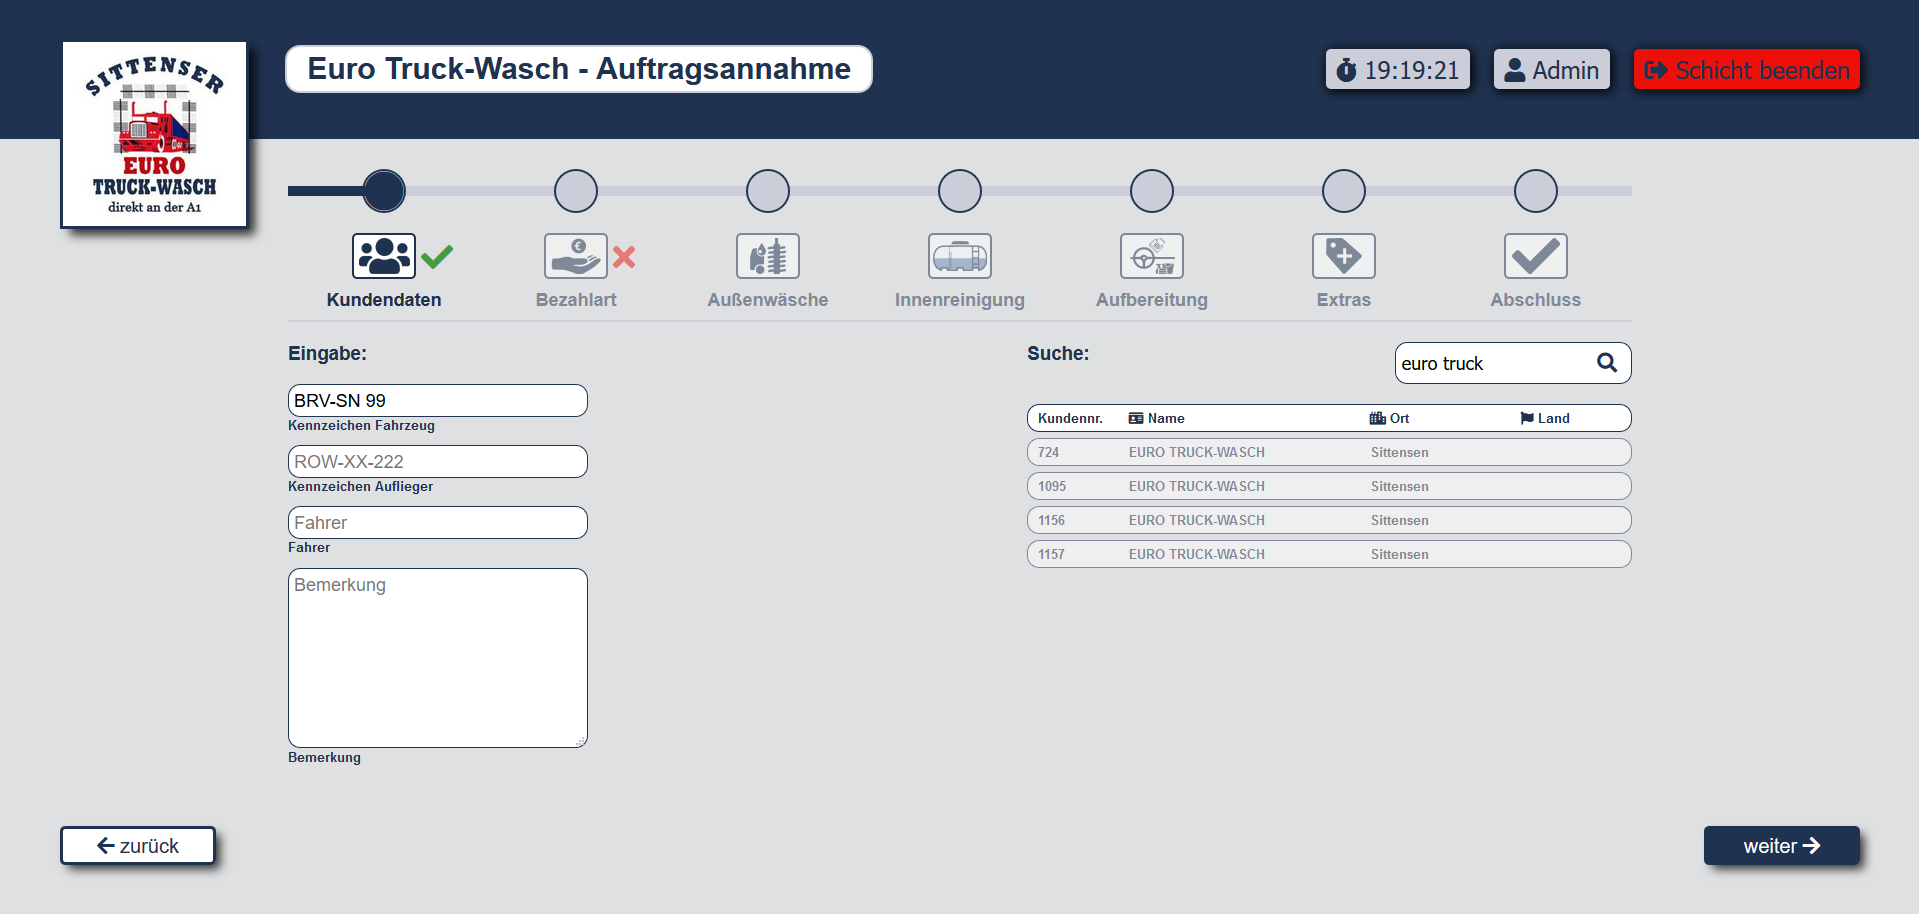This screenshot has height=914, width=1919.
Task: Continue with the weiter button
Action: [1782, 846]
